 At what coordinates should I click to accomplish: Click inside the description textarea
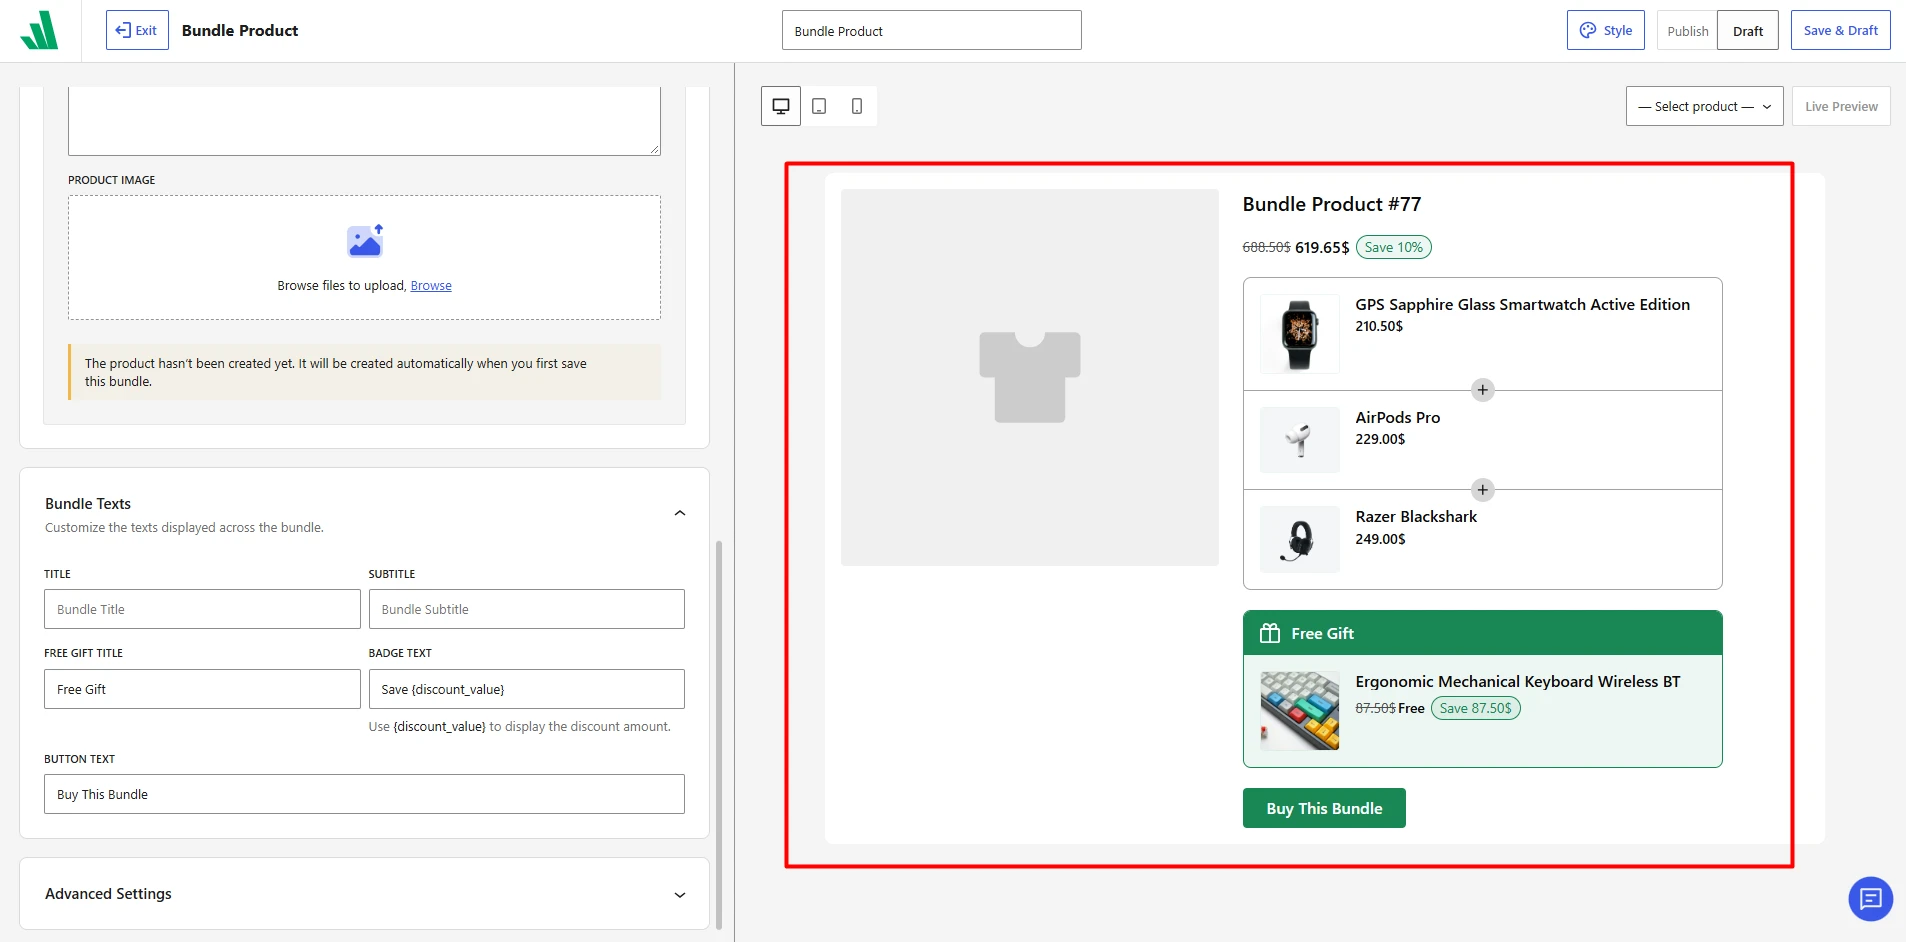[x=364, y=120]
